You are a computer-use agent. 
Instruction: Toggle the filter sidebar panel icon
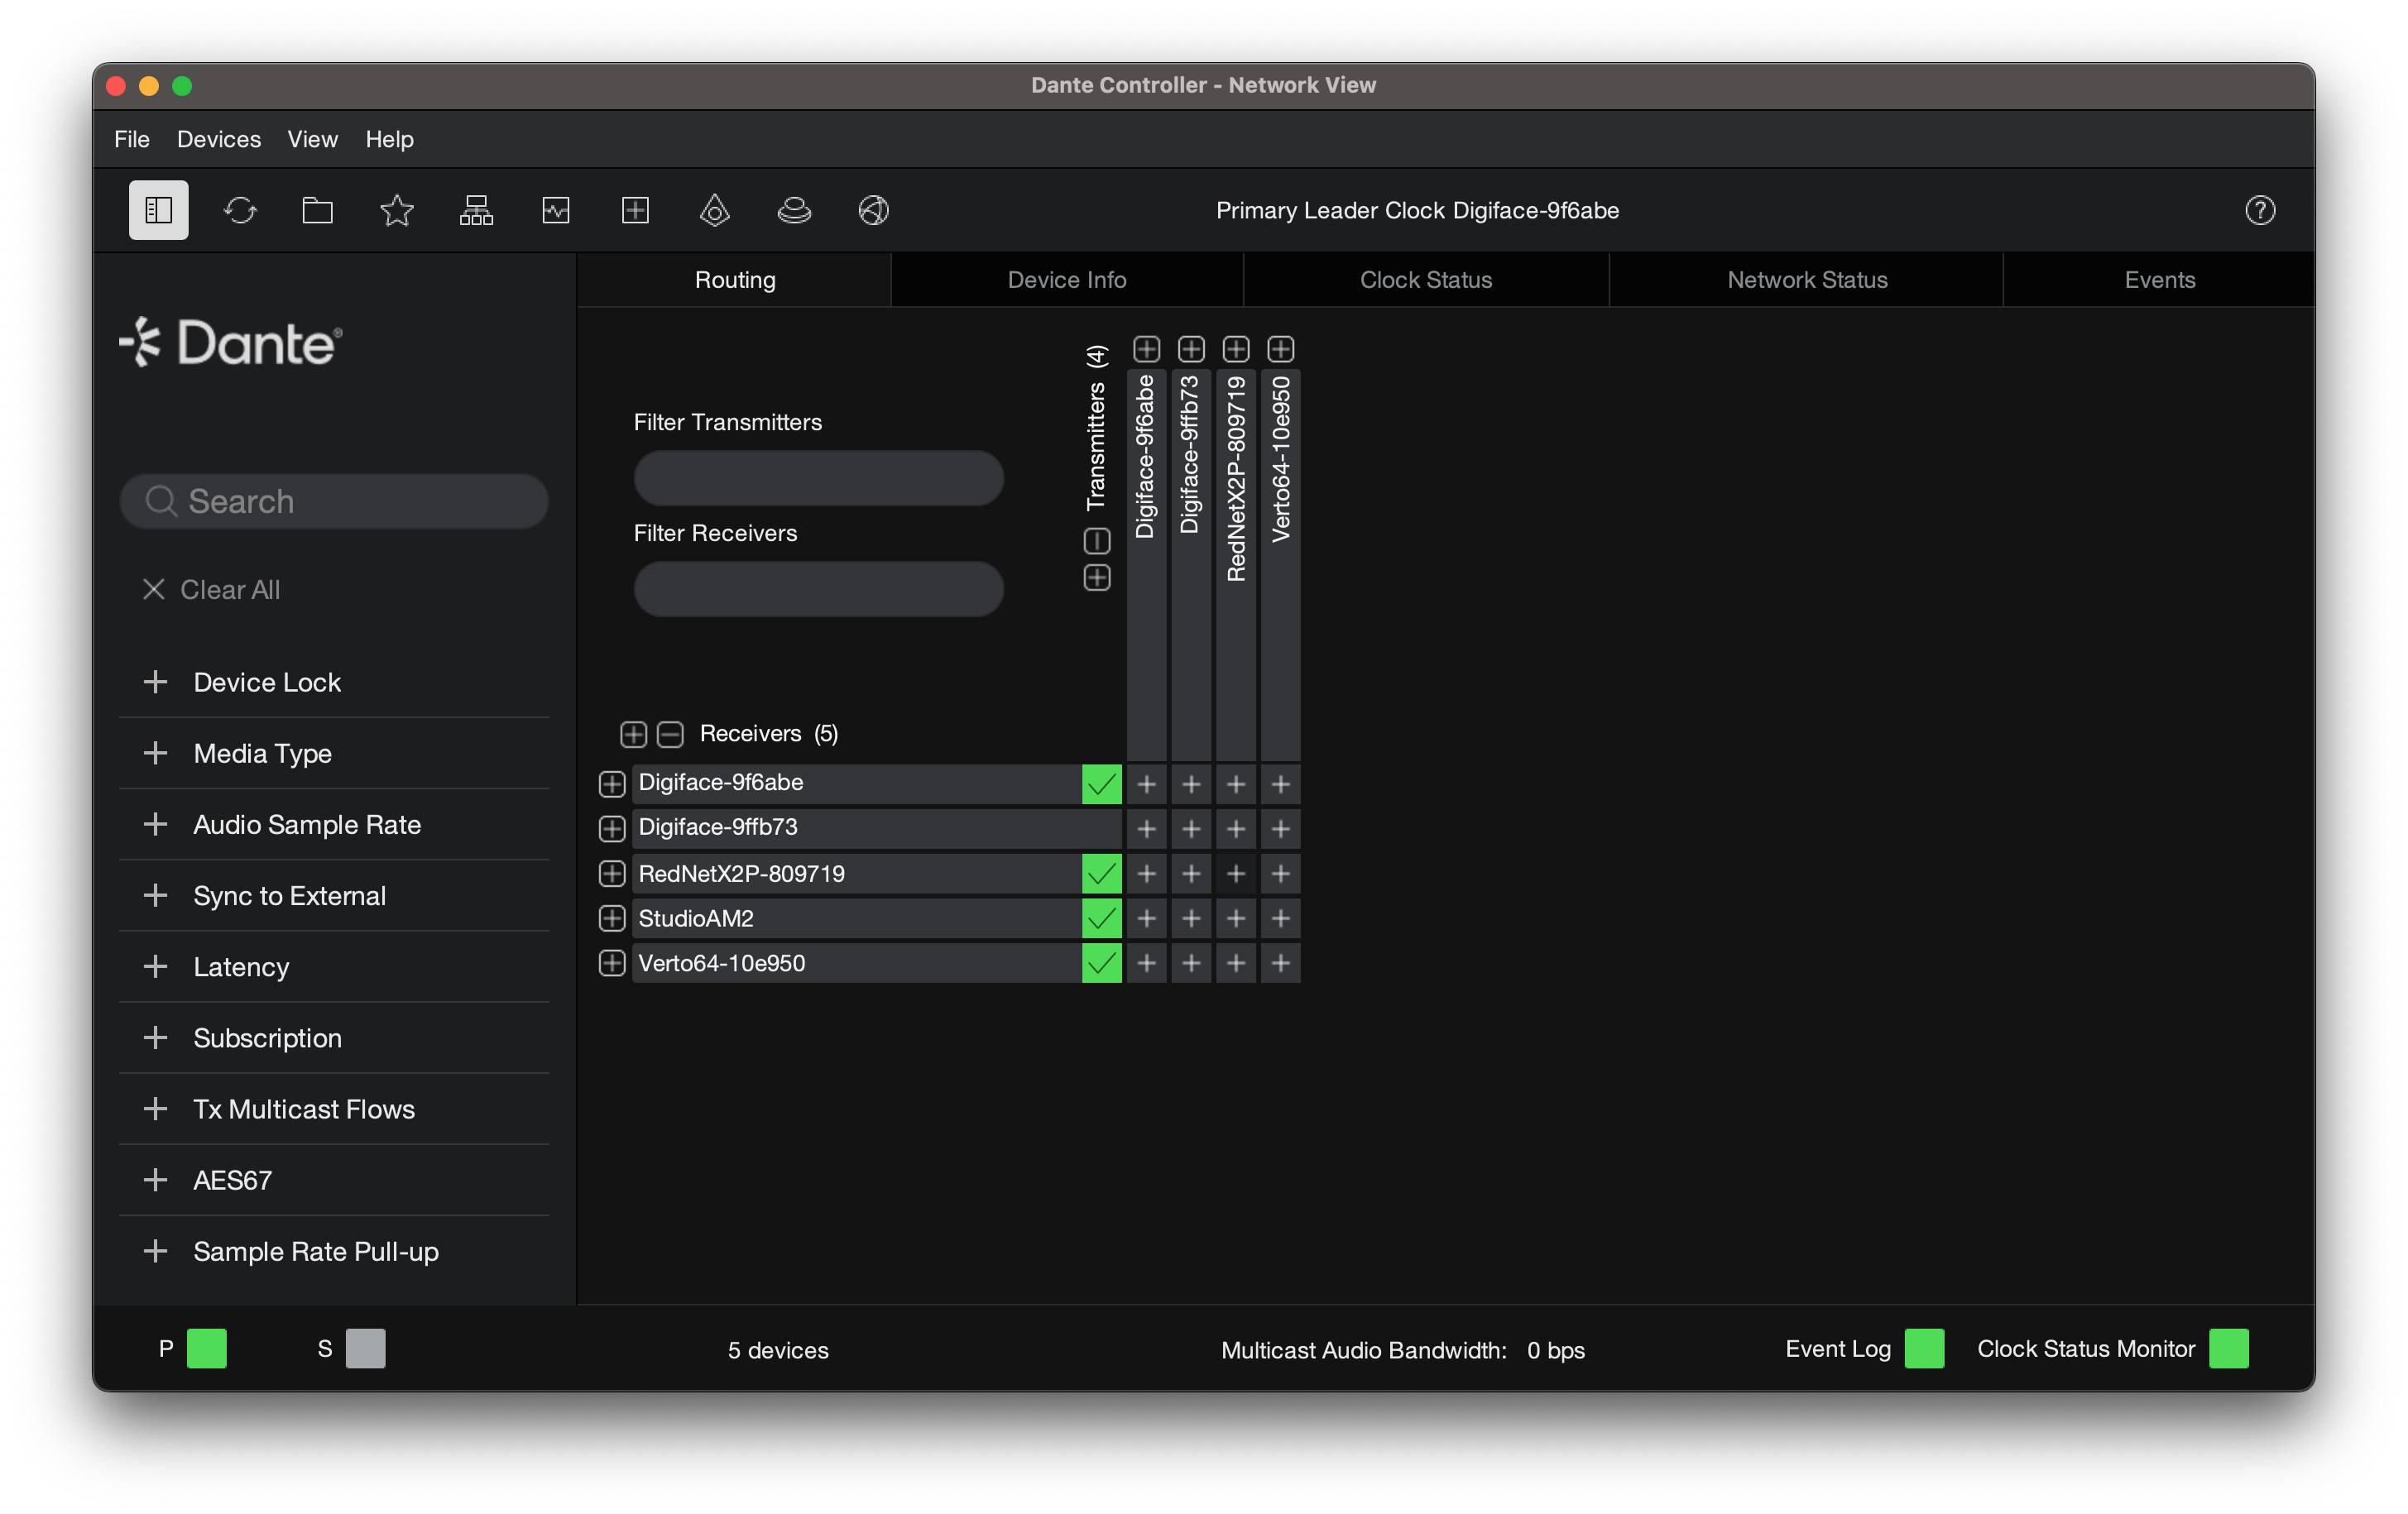158,210
